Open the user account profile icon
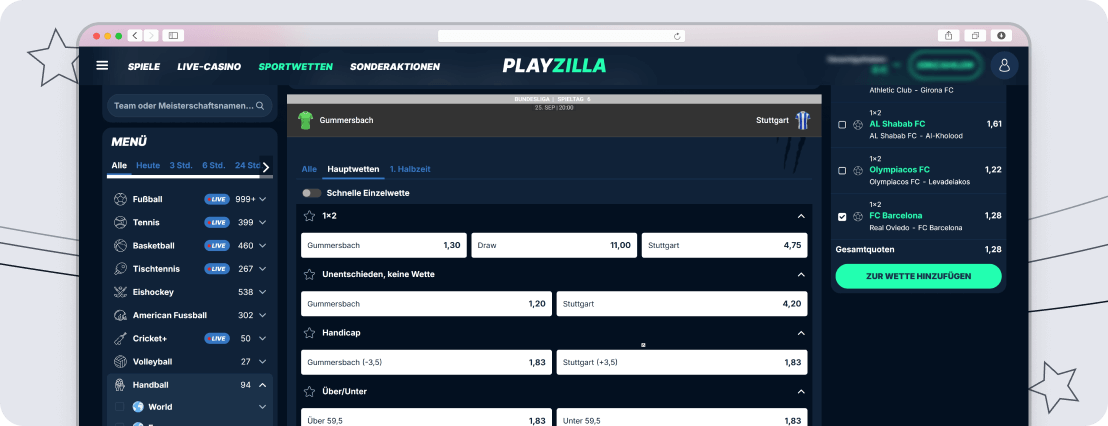The image size is (1108, 426). coord(1004,66)
